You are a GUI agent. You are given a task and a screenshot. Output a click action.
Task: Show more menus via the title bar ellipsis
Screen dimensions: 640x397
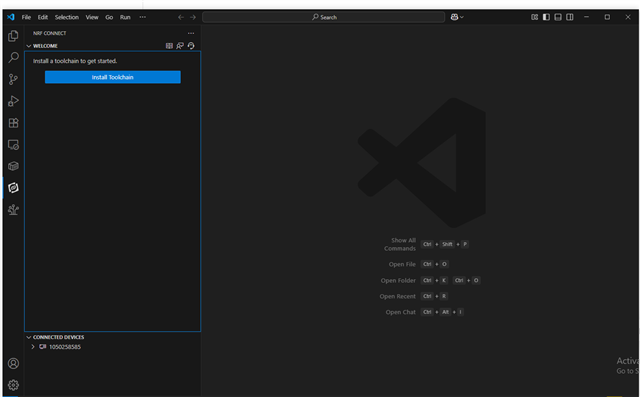[x=142, y=17]
